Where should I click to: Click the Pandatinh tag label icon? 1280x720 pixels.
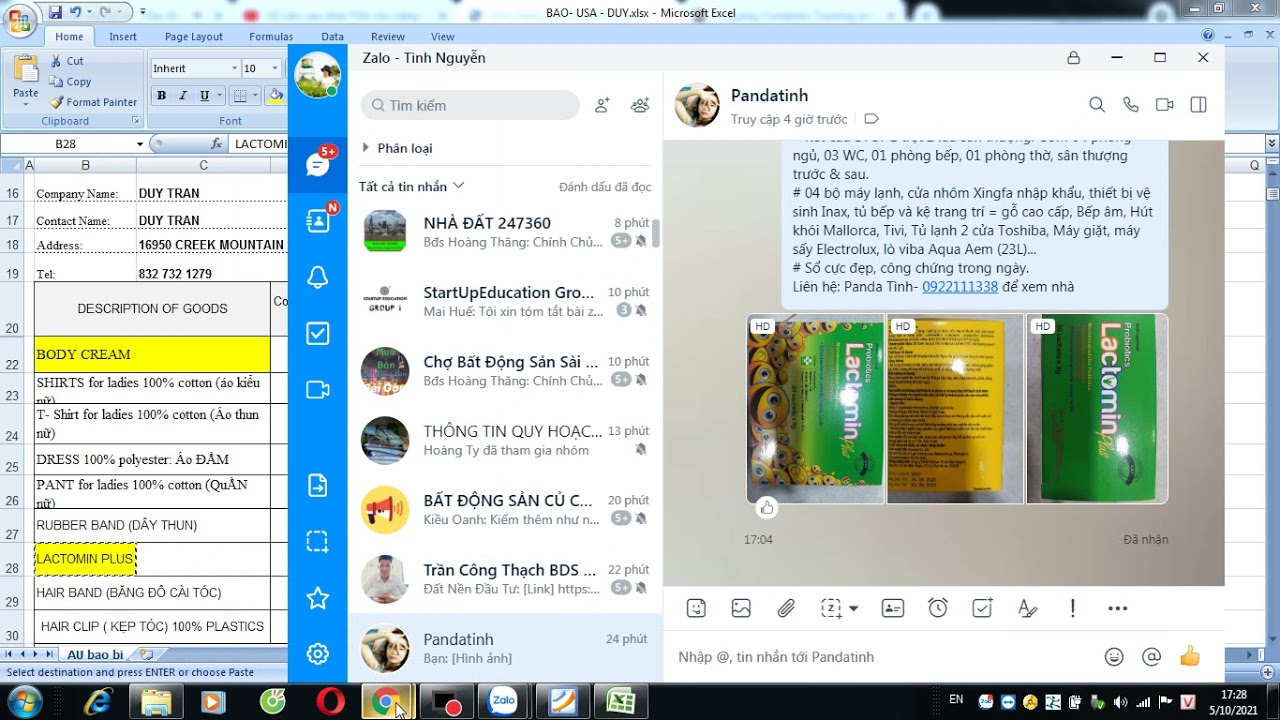(871, 119)
